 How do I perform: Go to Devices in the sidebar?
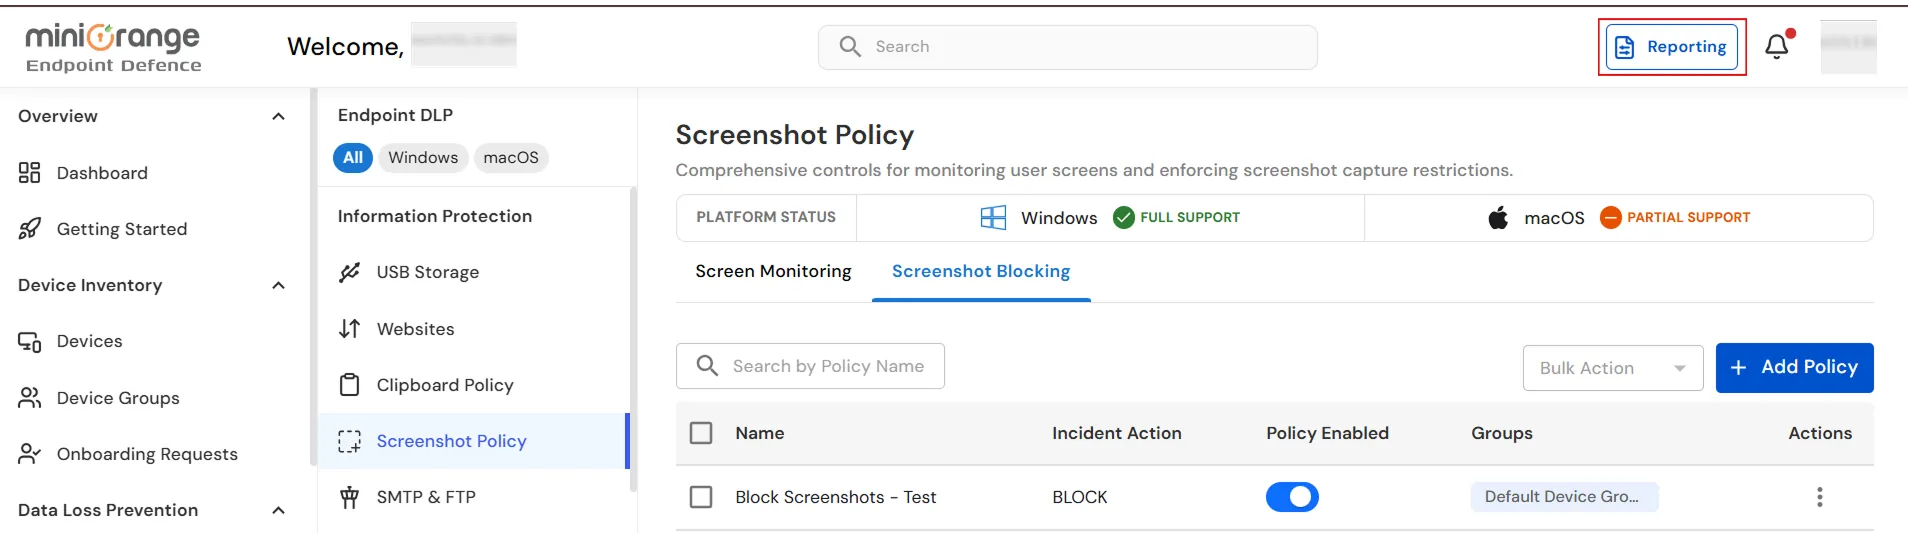pyautogui.click(x=90, y=342)
